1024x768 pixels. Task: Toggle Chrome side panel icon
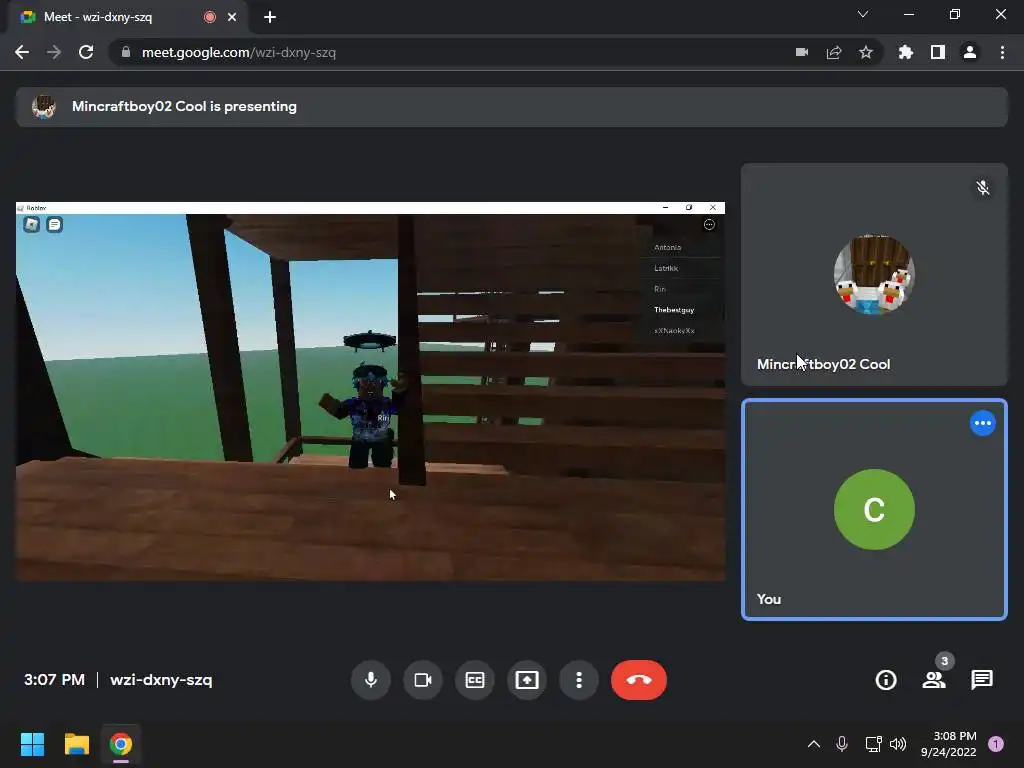pyautogui.click(x=938, y=52)
